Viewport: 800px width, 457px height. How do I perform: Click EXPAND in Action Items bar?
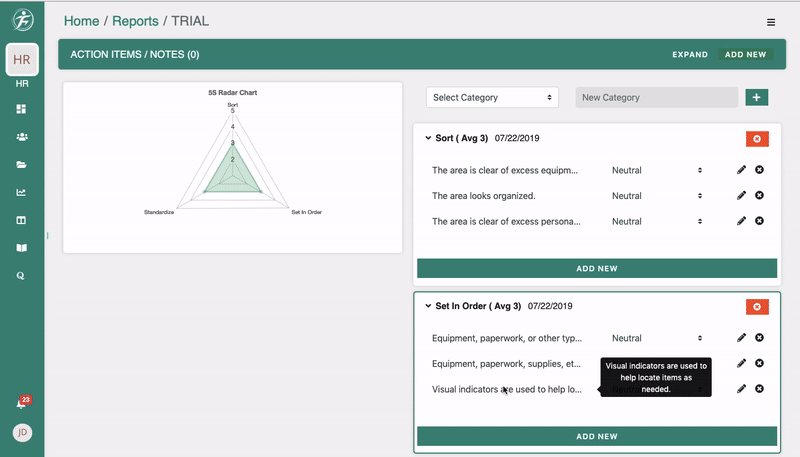689,55
